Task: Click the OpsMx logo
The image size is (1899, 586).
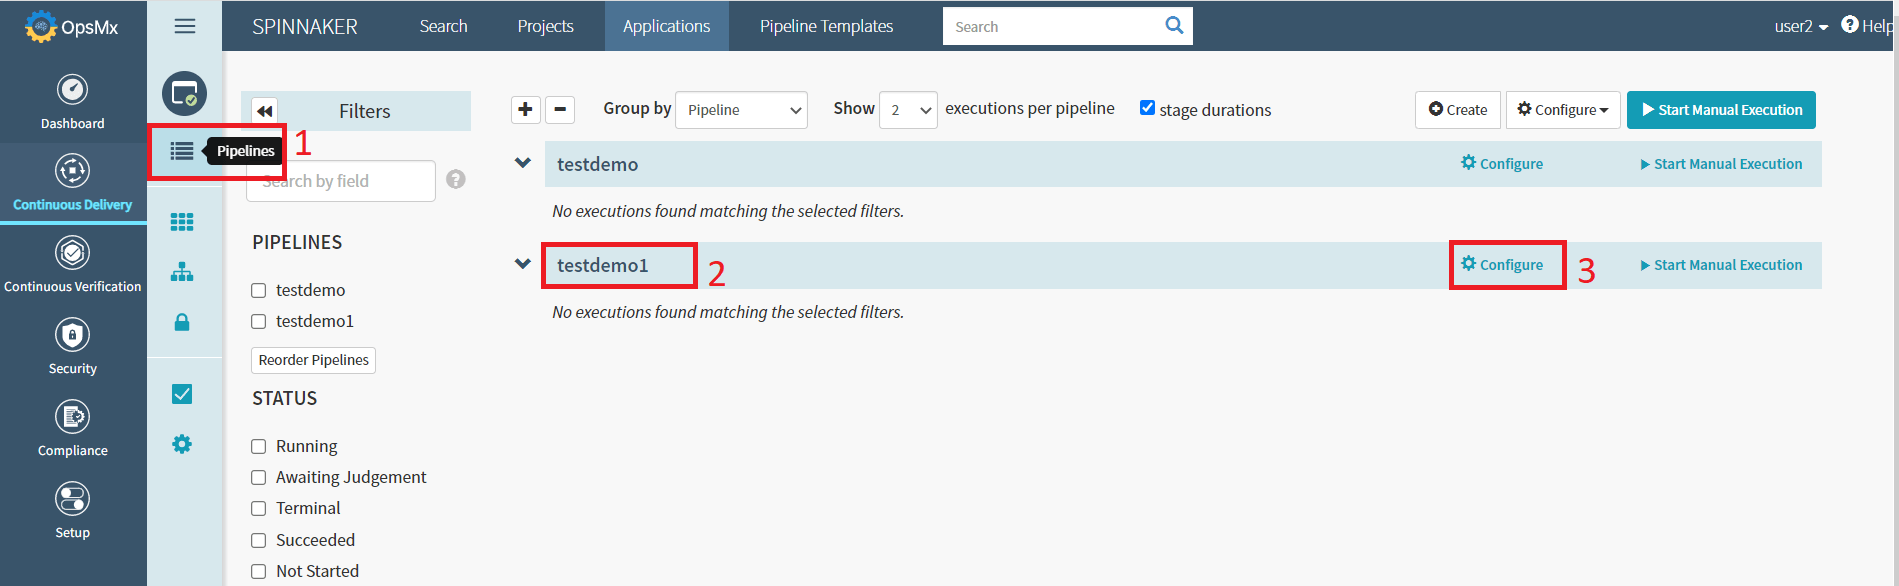Action: point(72,27)
